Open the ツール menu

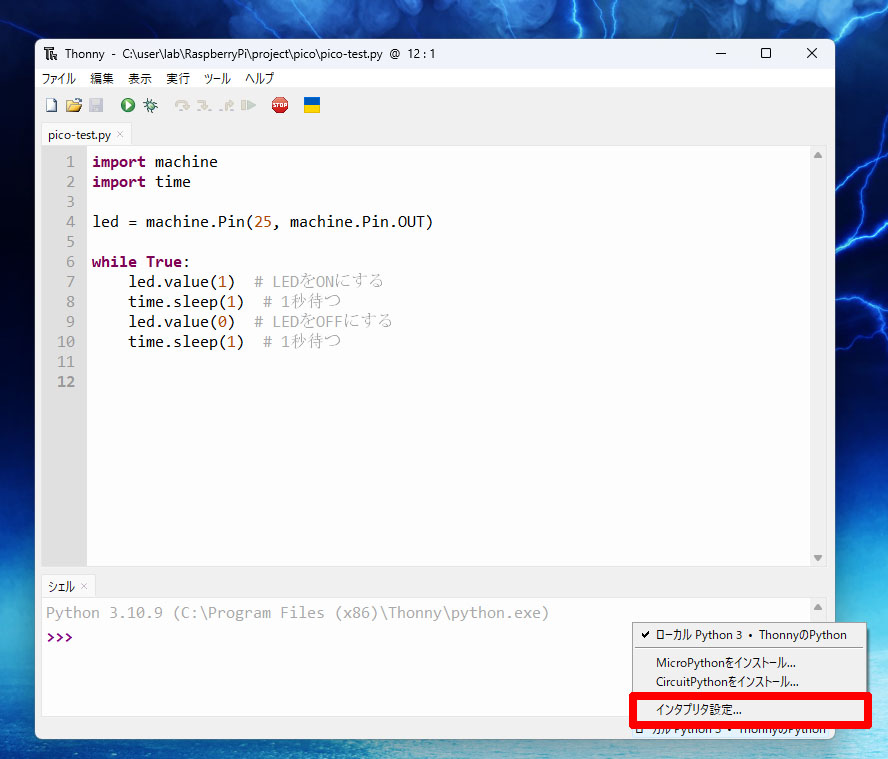[217, 79]
